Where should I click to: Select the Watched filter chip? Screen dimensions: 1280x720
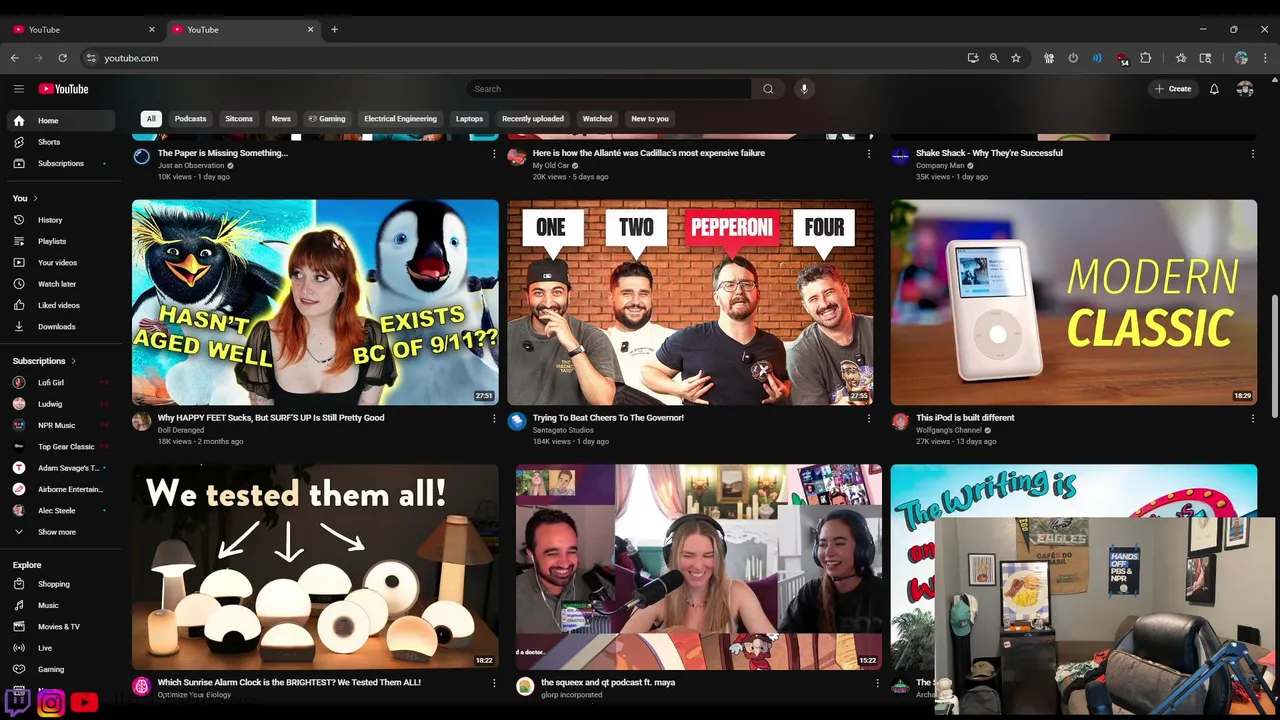coord(597,118)
